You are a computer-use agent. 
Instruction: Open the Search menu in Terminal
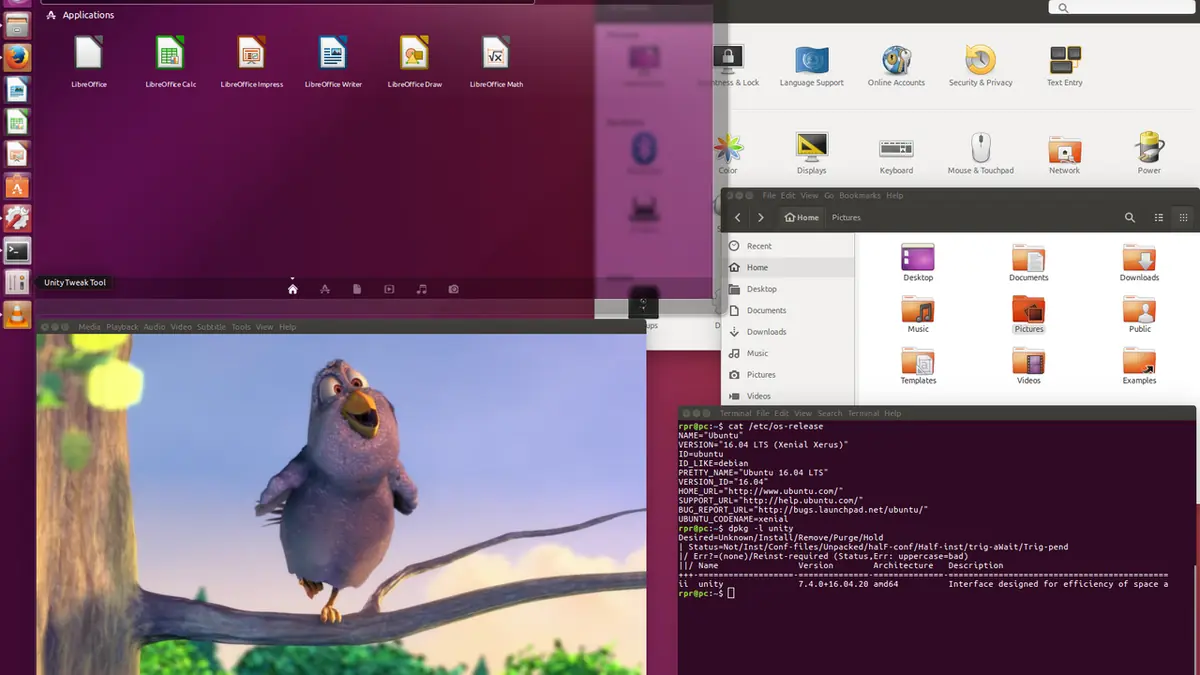(830, 413)
